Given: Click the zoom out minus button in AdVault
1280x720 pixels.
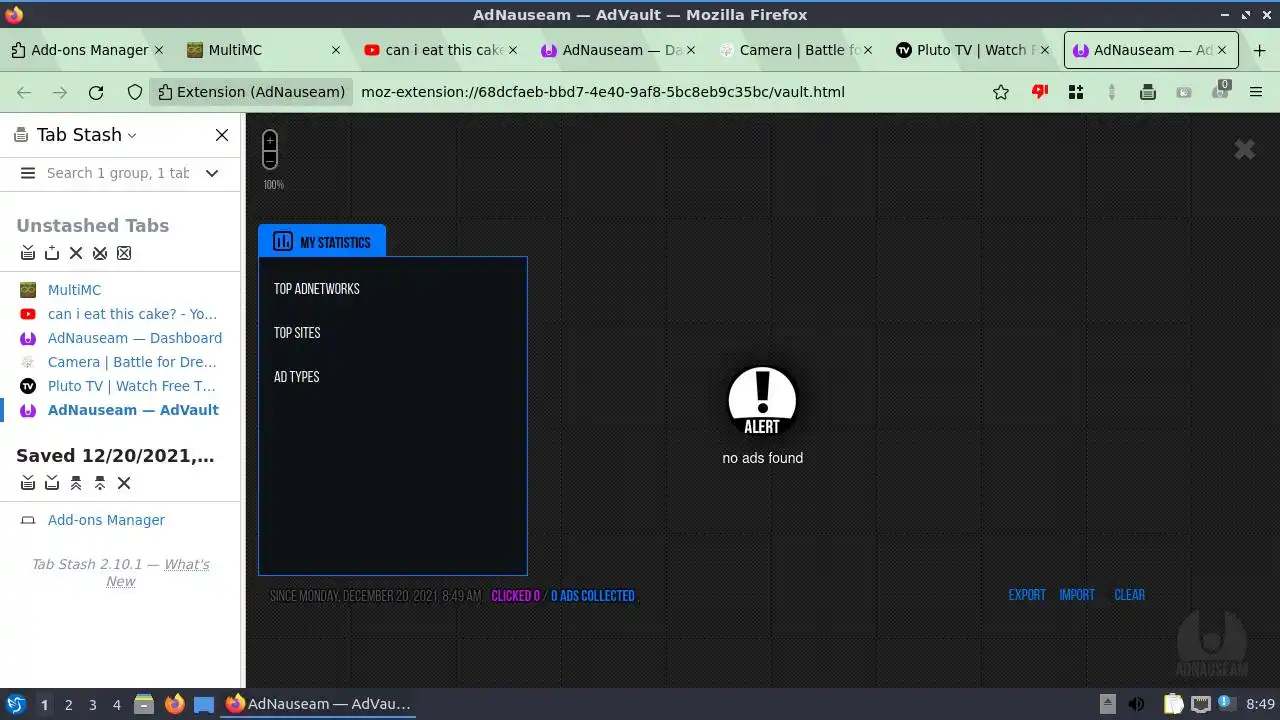Looking at the screenshot, I should (x=270, y=159).
